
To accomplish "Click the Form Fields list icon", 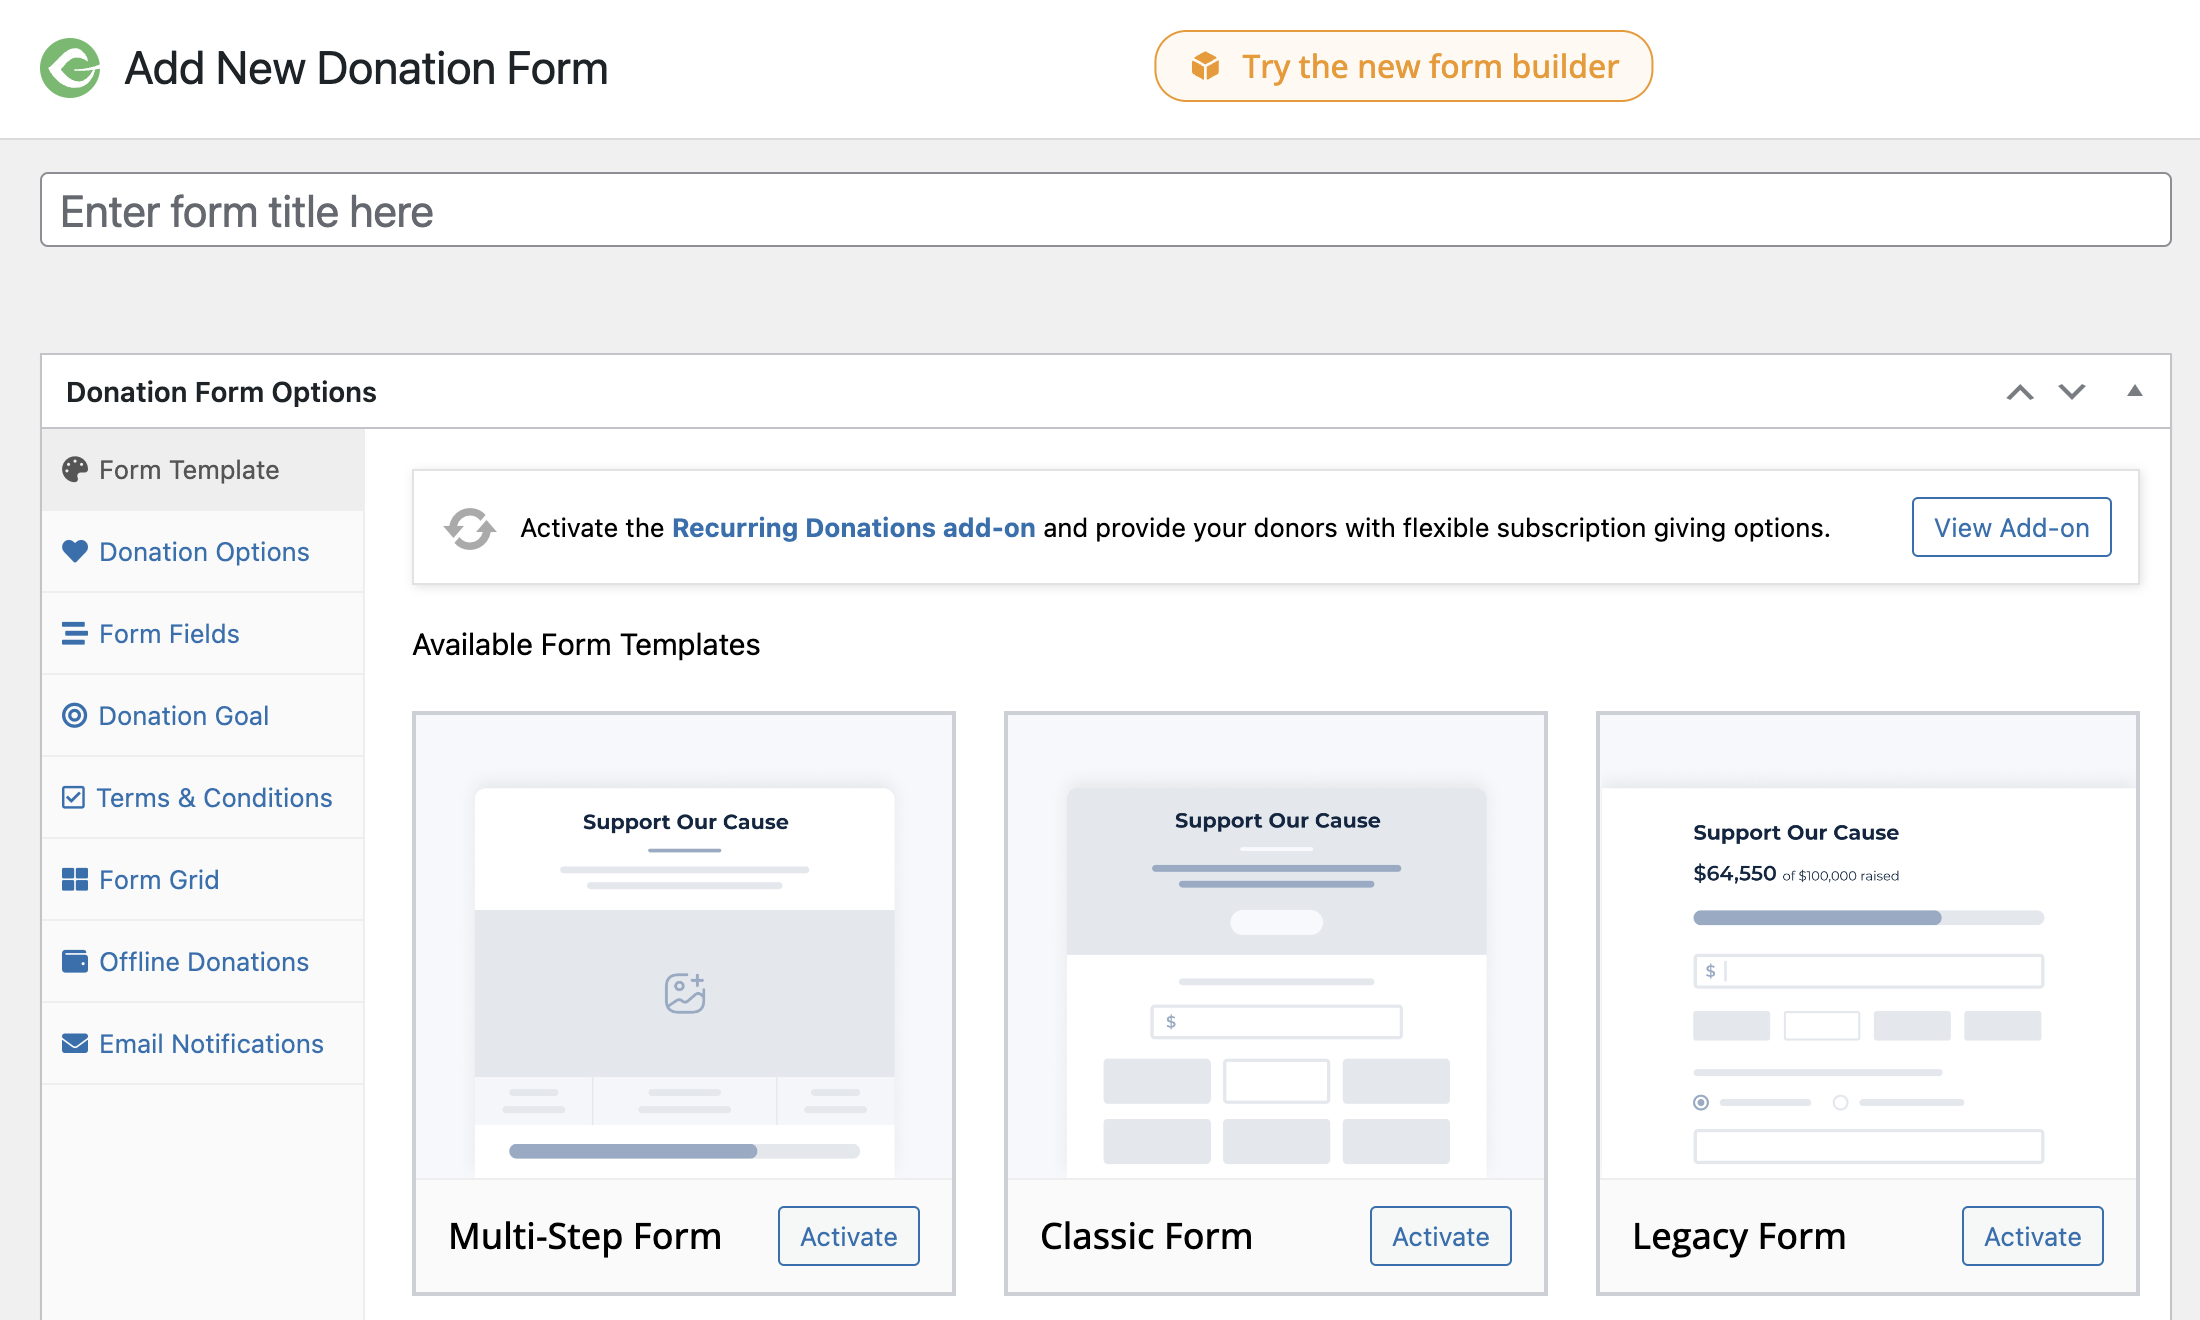I will [74, 633].
